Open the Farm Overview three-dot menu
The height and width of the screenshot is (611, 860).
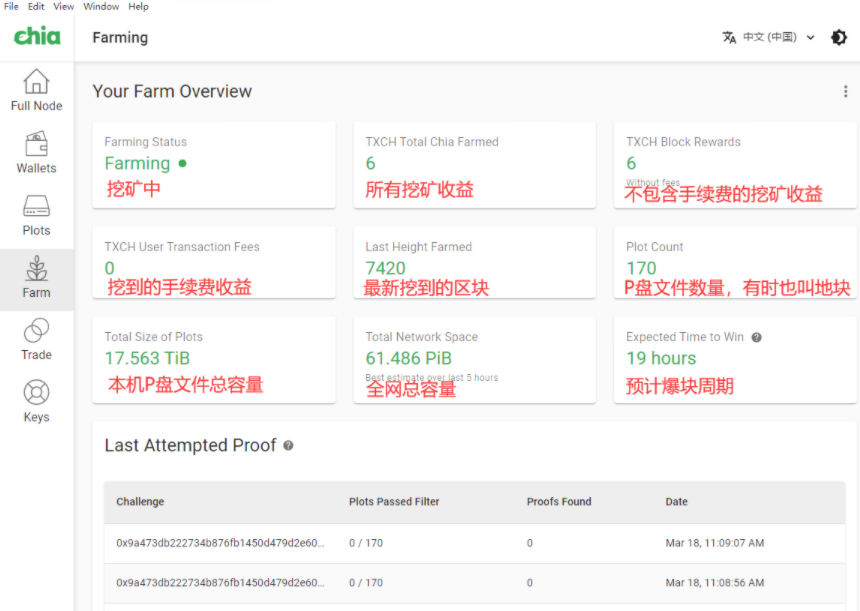click(845, 91)
